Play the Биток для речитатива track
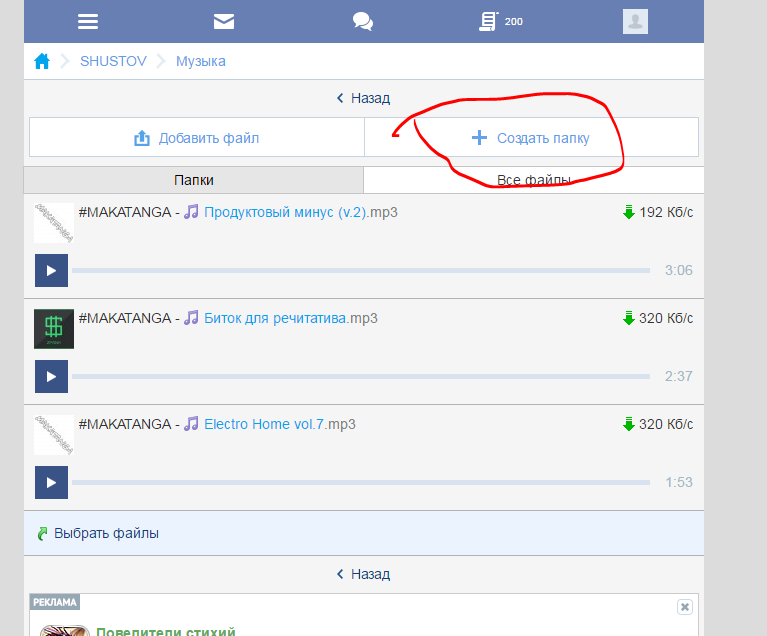This screenshot has height=636, width=767. pos(51,376)
